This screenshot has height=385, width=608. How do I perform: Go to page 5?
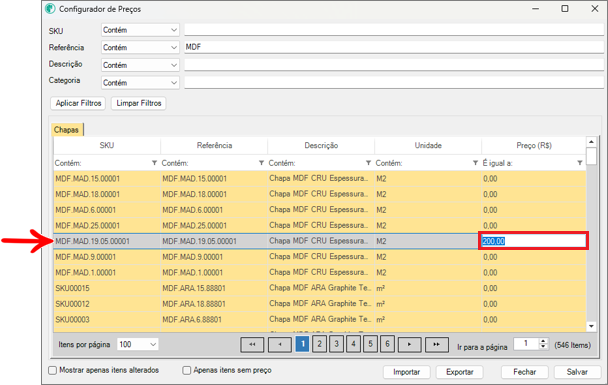pos(370,344)
